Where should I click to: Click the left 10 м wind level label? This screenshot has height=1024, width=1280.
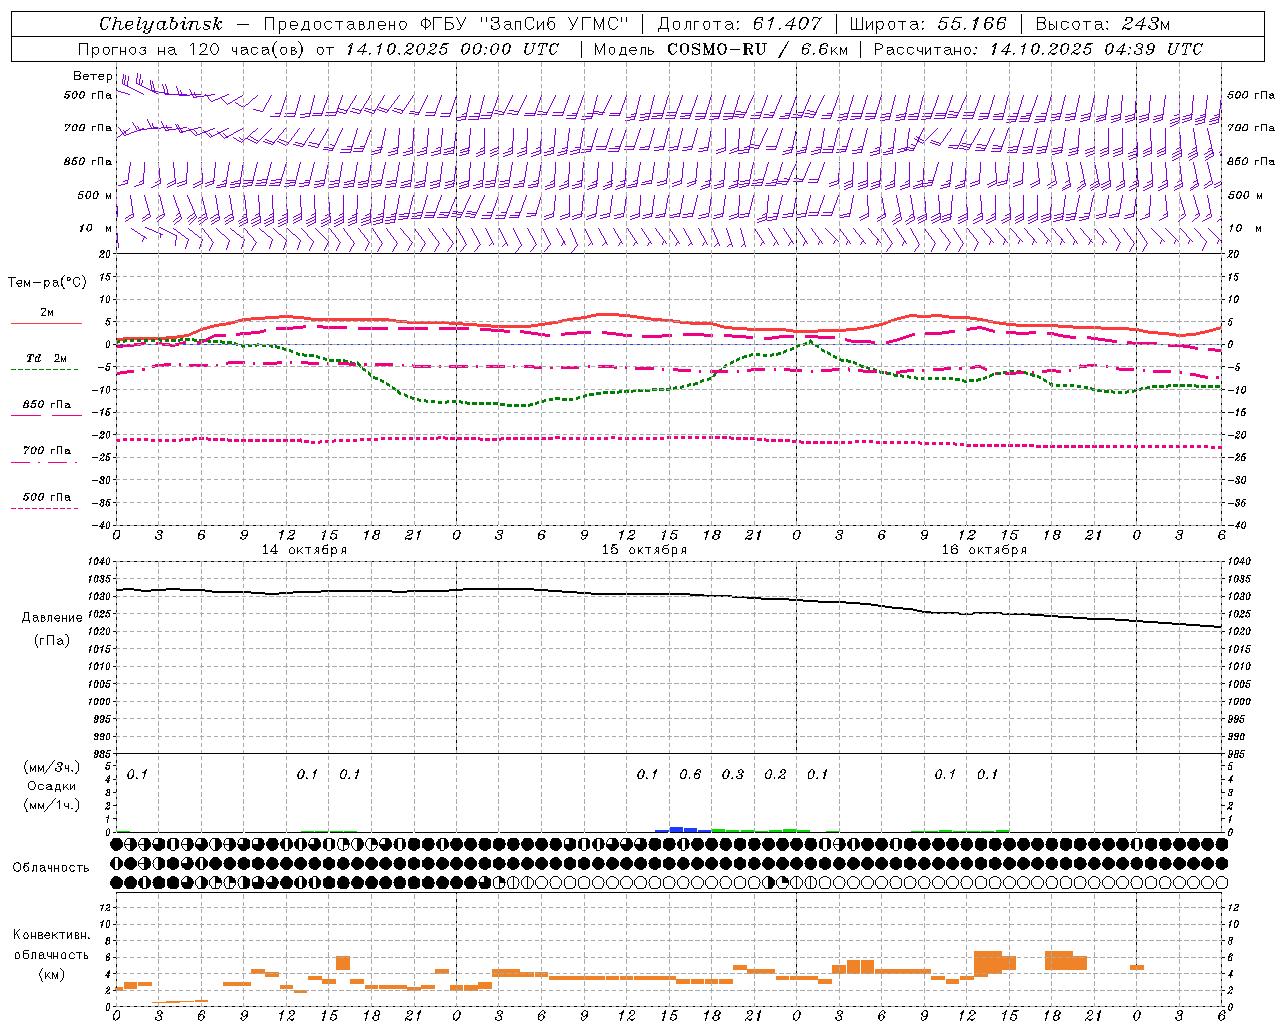(x=97, y=228)
